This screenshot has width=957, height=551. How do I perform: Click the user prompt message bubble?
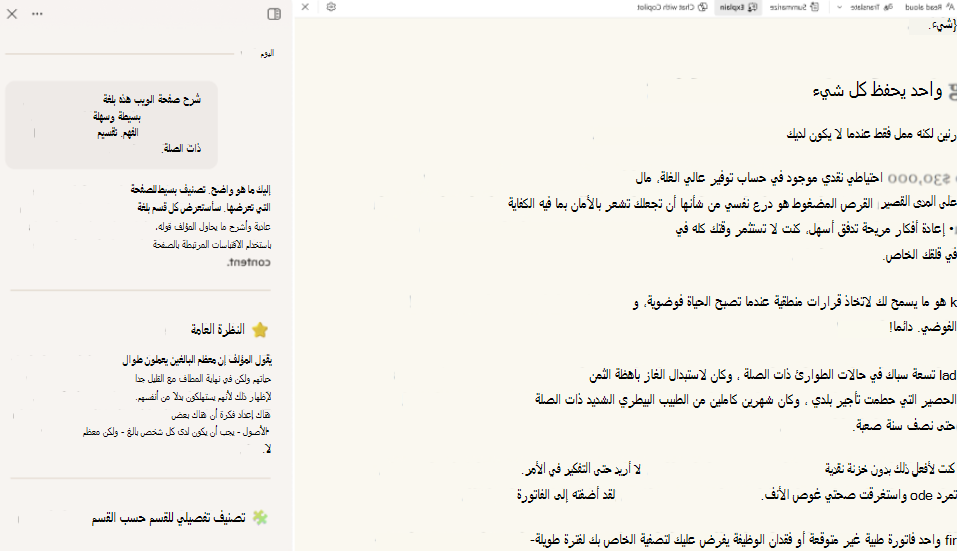pos(112,124)
